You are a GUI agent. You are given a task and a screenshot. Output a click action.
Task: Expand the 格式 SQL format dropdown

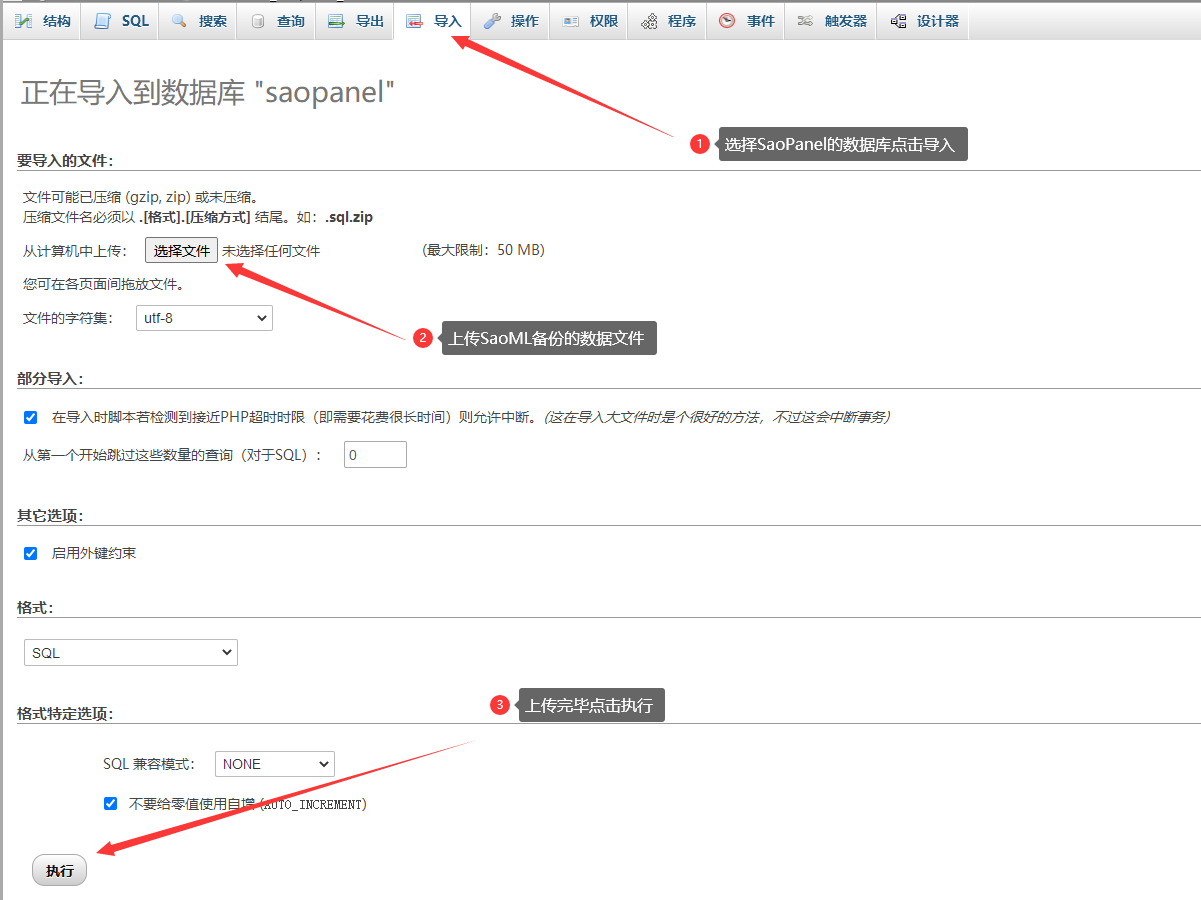[130, 653]
